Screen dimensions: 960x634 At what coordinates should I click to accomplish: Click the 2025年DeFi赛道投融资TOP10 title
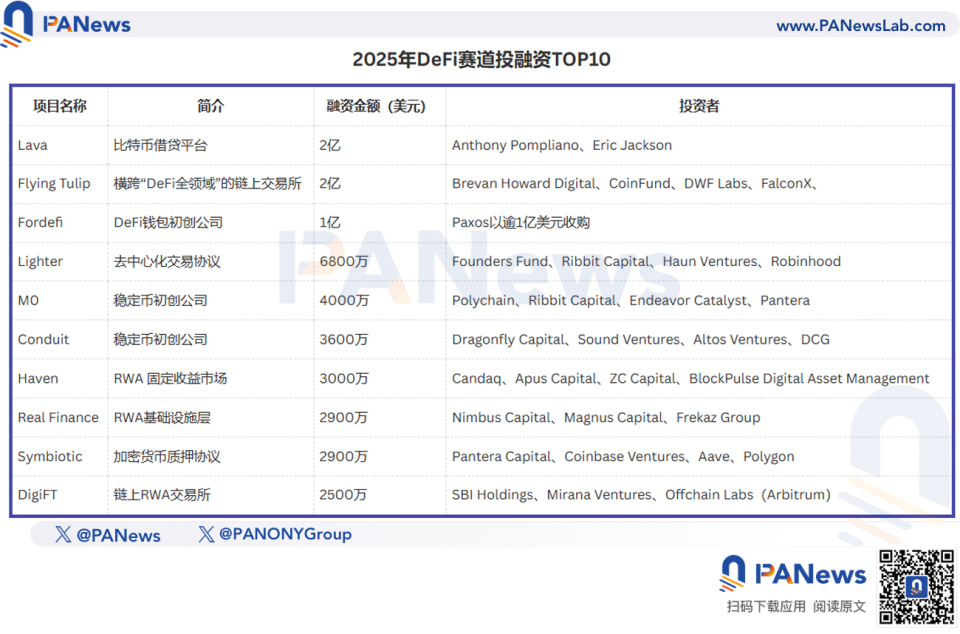[x=481, y=60]
